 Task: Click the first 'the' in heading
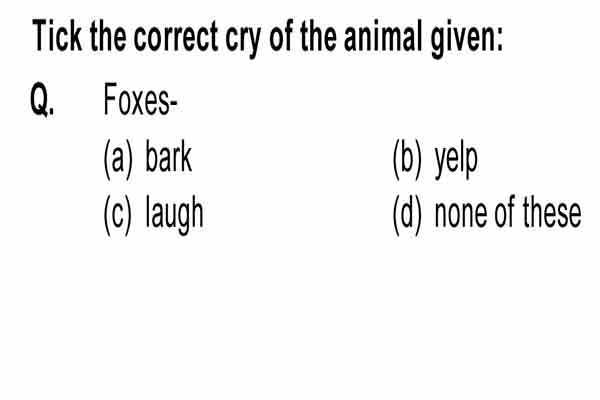108,36
